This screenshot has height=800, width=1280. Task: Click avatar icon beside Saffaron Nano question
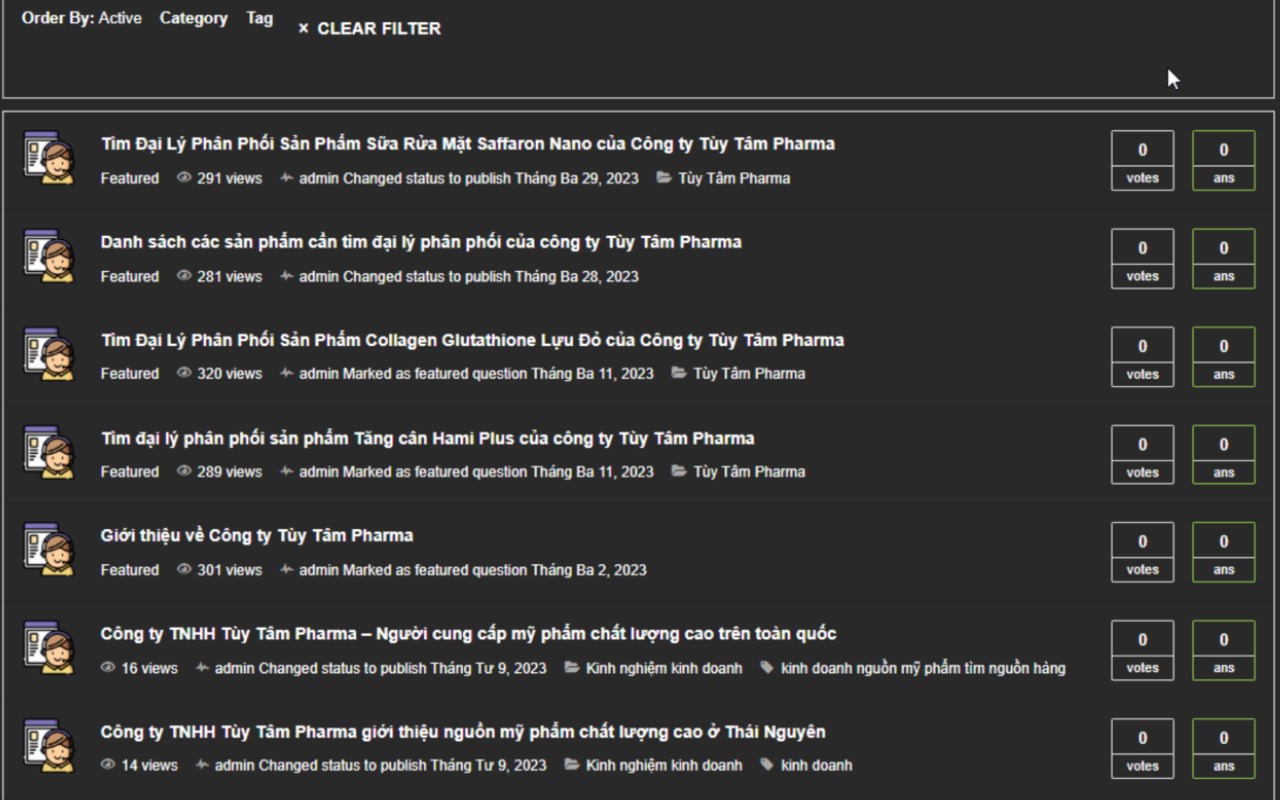[x=49, y=158]
